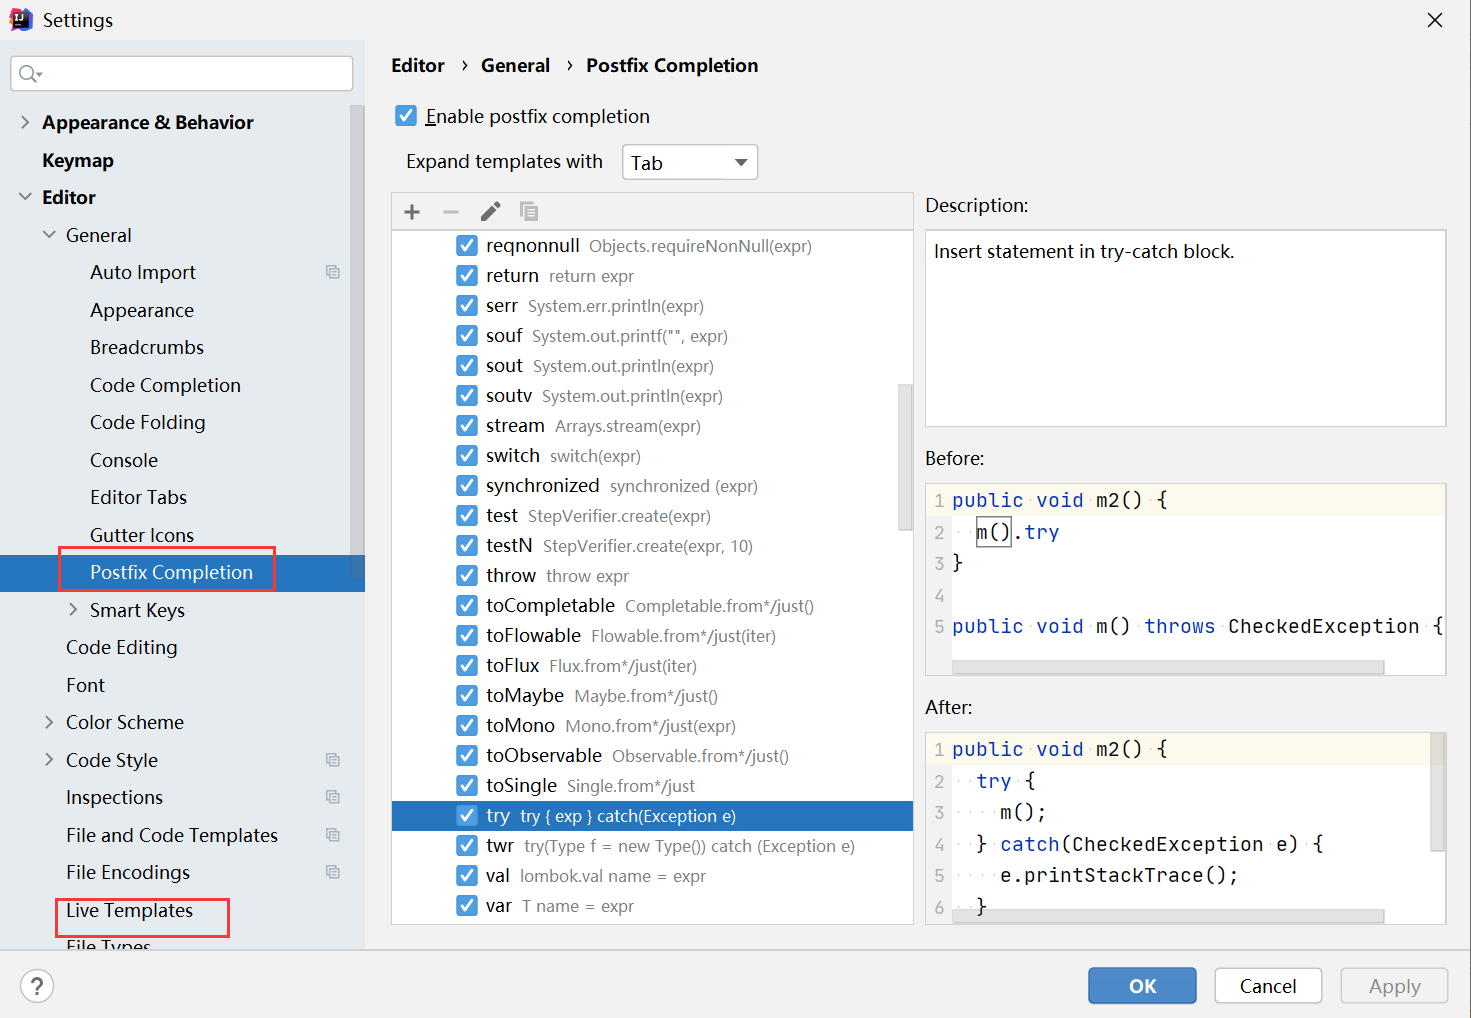Toggle the var template checkbox

[467, 906]
